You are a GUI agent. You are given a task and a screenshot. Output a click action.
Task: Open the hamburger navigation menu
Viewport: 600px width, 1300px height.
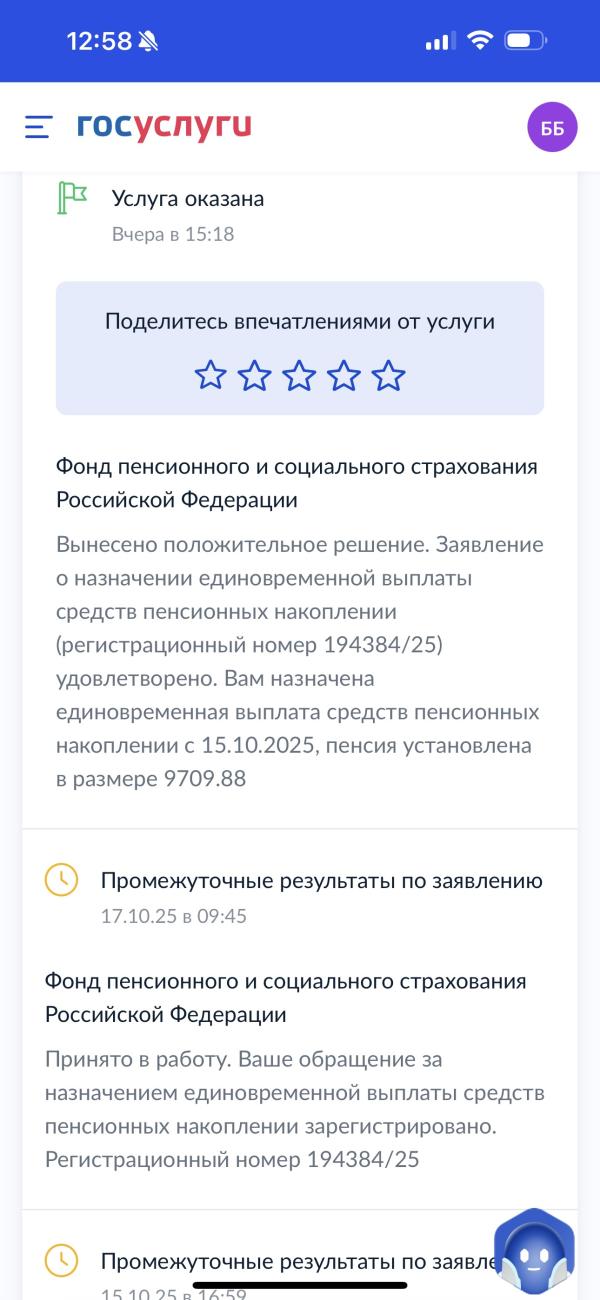coord(38,127)
